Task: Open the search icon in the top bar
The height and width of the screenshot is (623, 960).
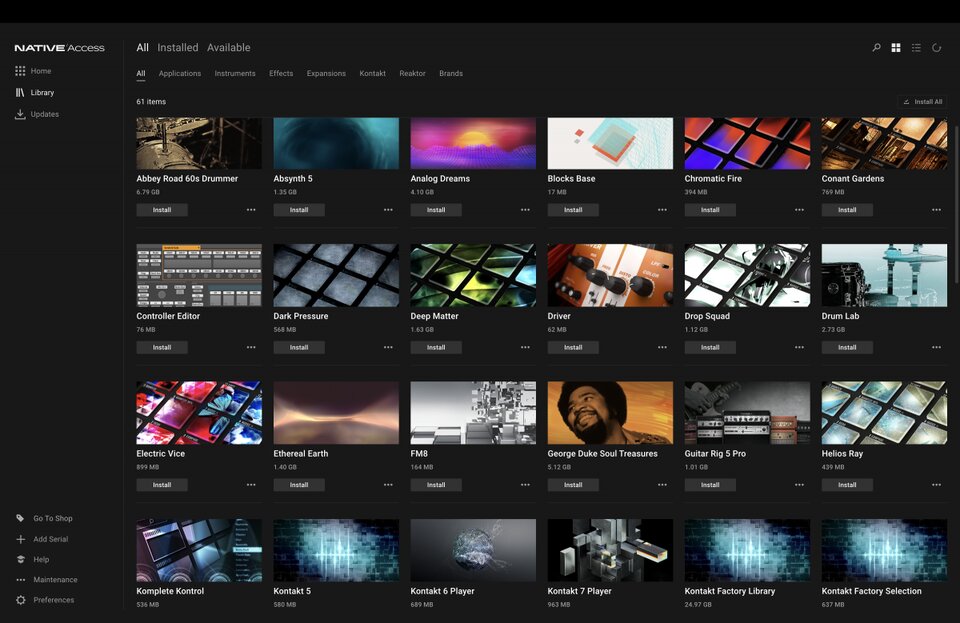Action: tap(874, 47)
